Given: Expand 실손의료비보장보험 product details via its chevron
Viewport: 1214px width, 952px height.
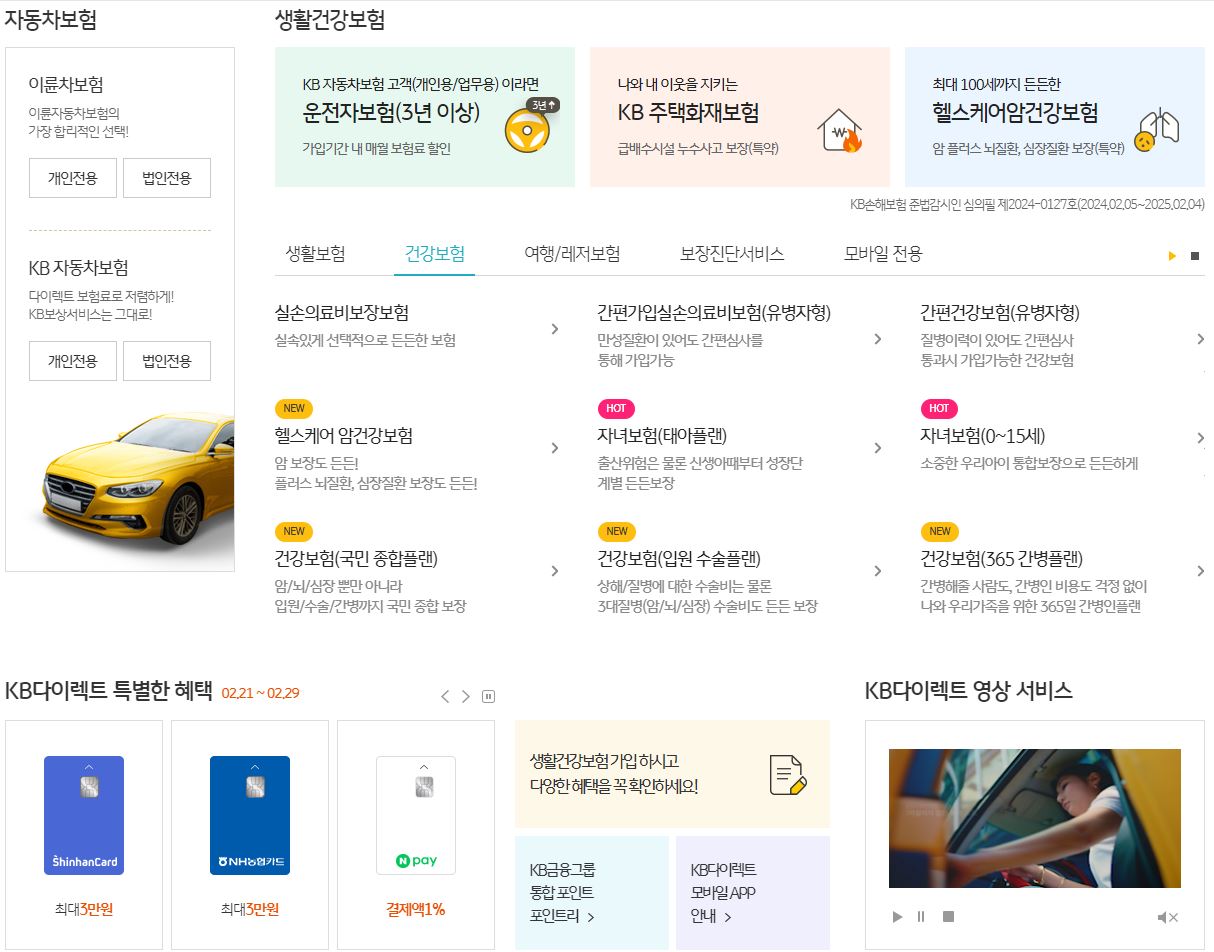Looking at the screenshot, I should tap(555, 330).
